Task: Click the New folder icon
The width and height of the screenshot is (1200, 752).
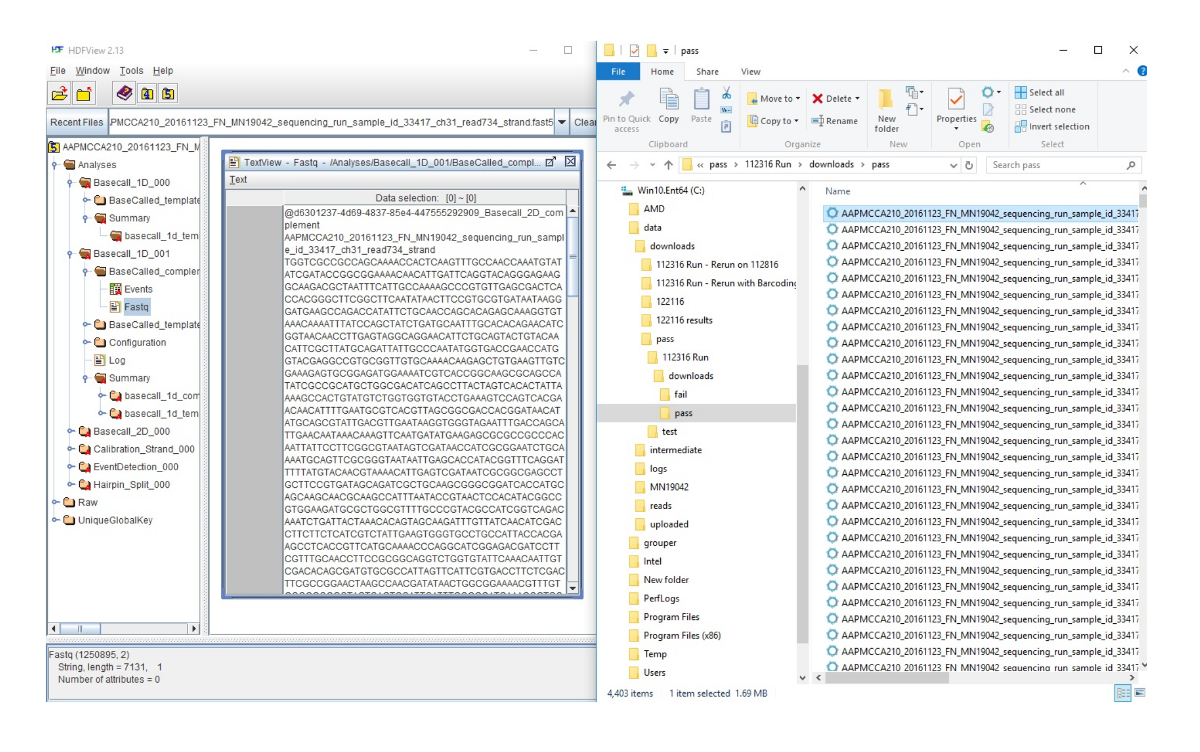Action: (886, 109)
